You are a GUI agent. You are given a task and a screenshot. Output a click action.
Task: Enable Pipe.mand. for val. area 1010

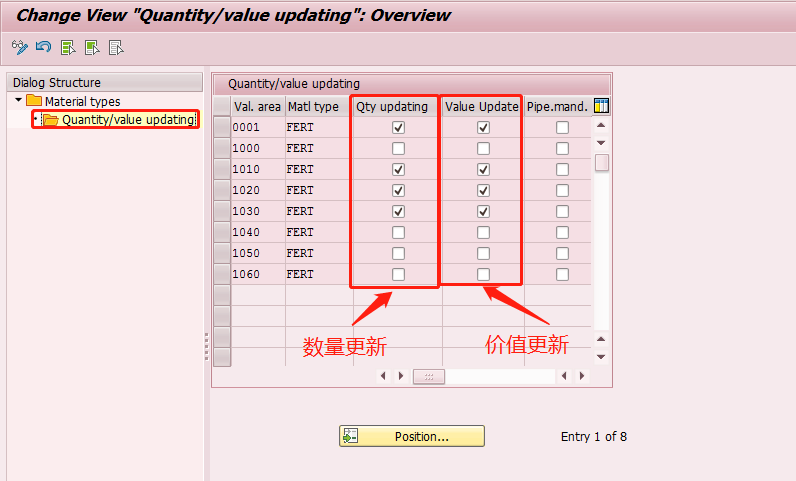pyautogui.click(x=562, y=169)
